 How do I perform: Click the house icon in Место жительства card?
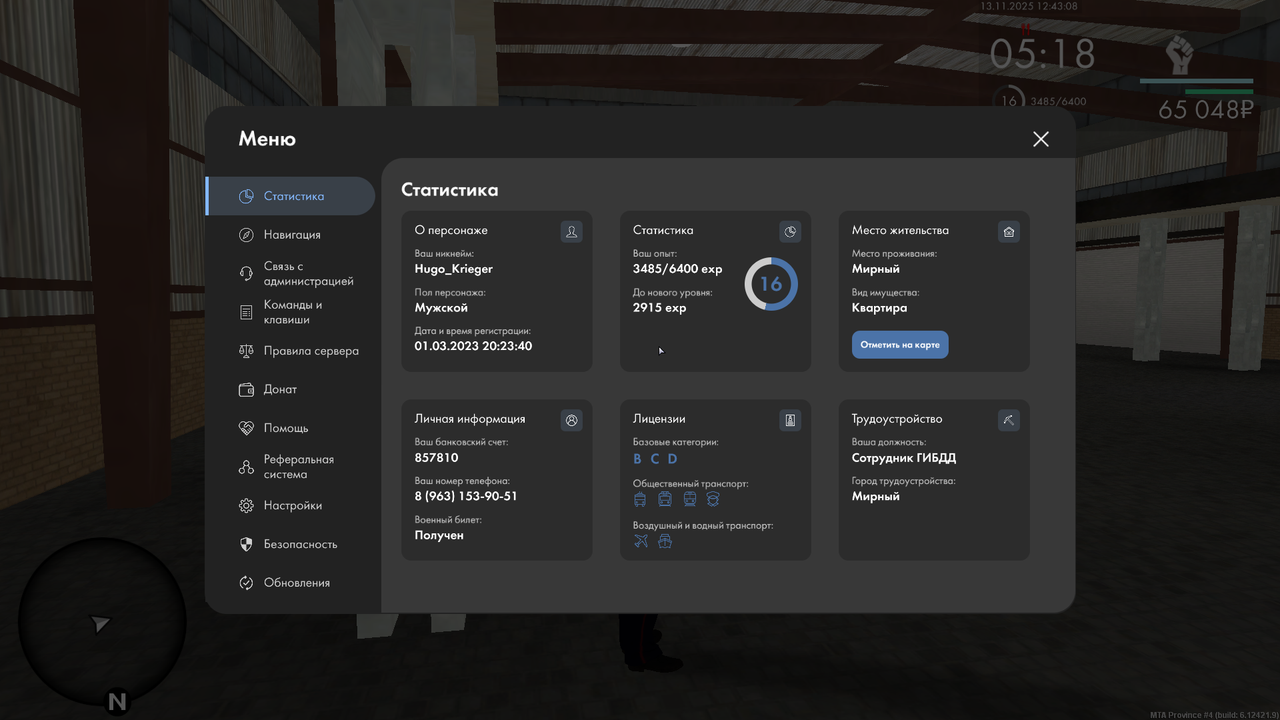pos(1009,232)
